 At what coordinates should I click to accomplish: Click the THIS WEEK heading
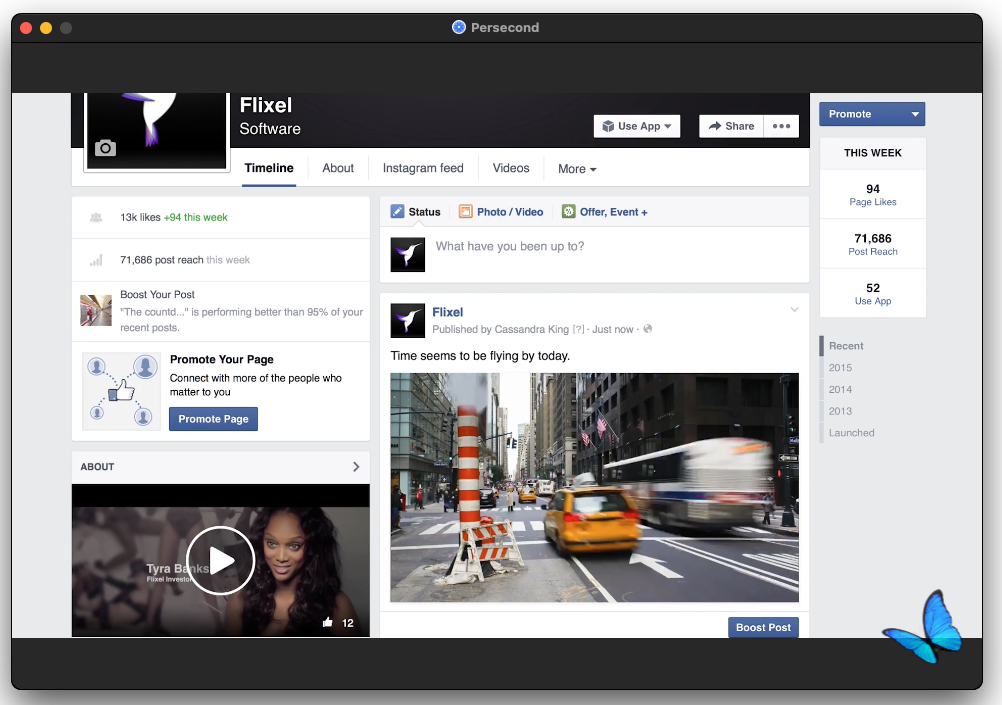coord(873,153)
